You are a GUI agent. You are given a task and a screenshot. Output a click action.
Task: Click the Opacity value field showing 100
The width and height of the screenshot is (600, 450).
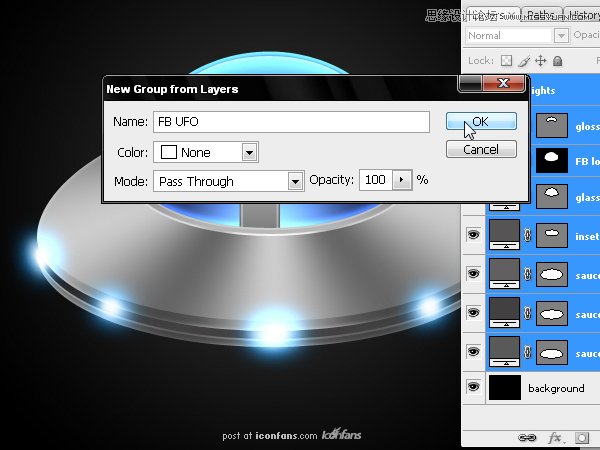click(x=376, y=180)
